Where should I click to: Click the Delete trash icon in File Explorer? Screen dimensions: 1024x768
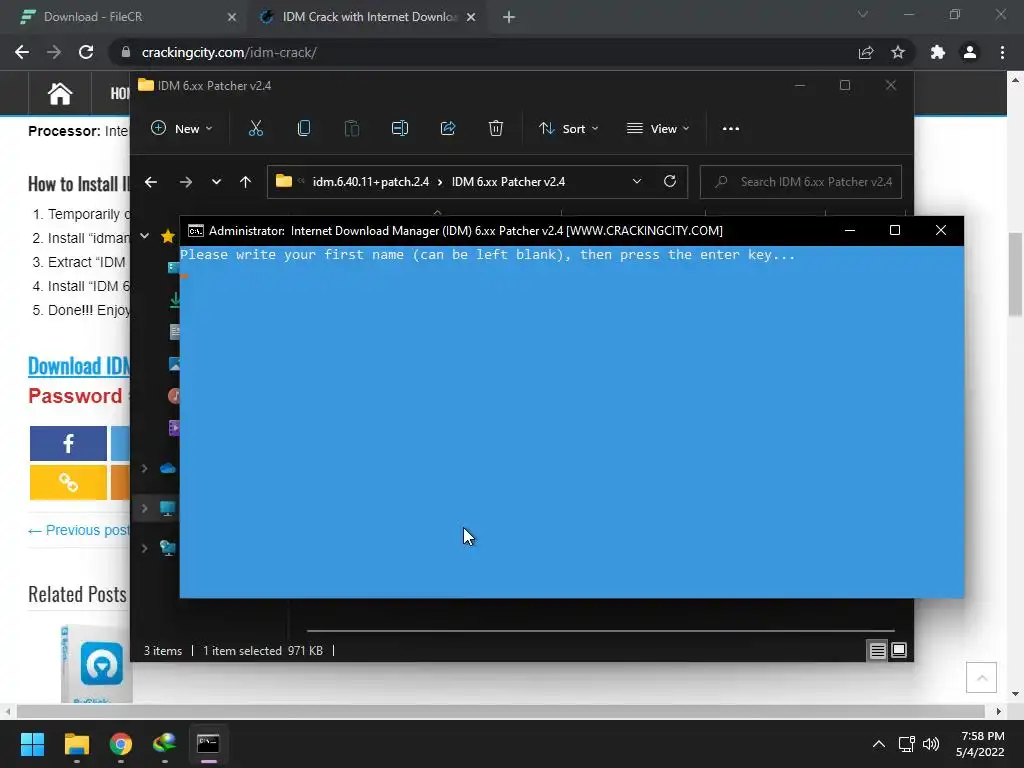click(496, 129)
